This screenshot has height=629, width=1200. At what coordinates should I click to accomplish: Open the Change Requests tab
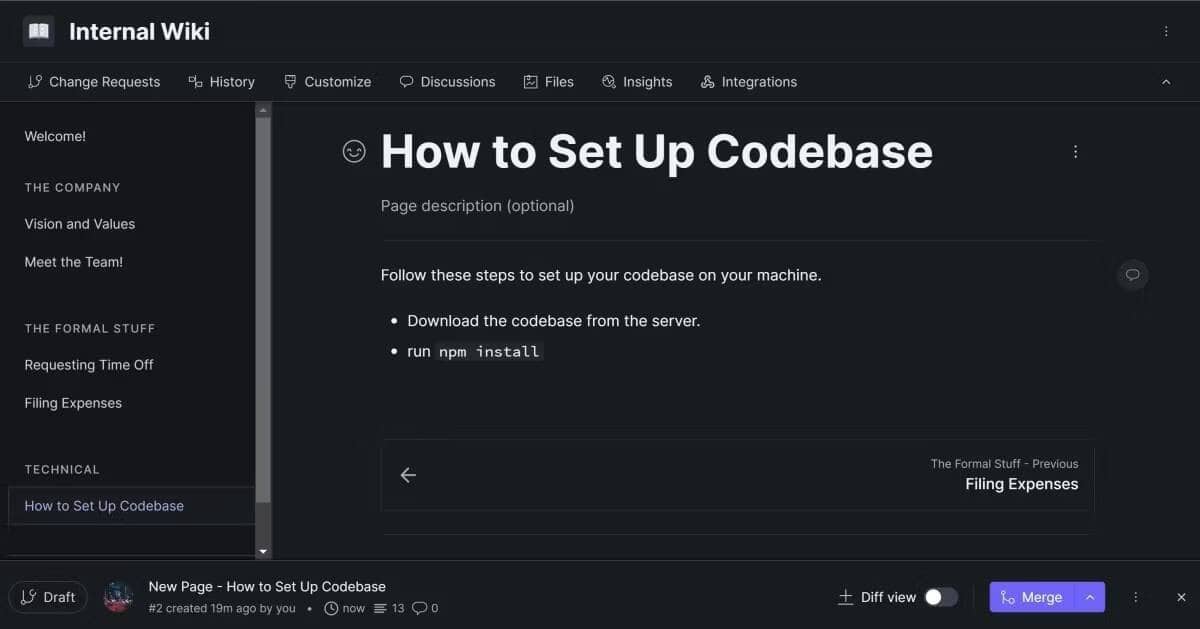(x=94, y=82)
